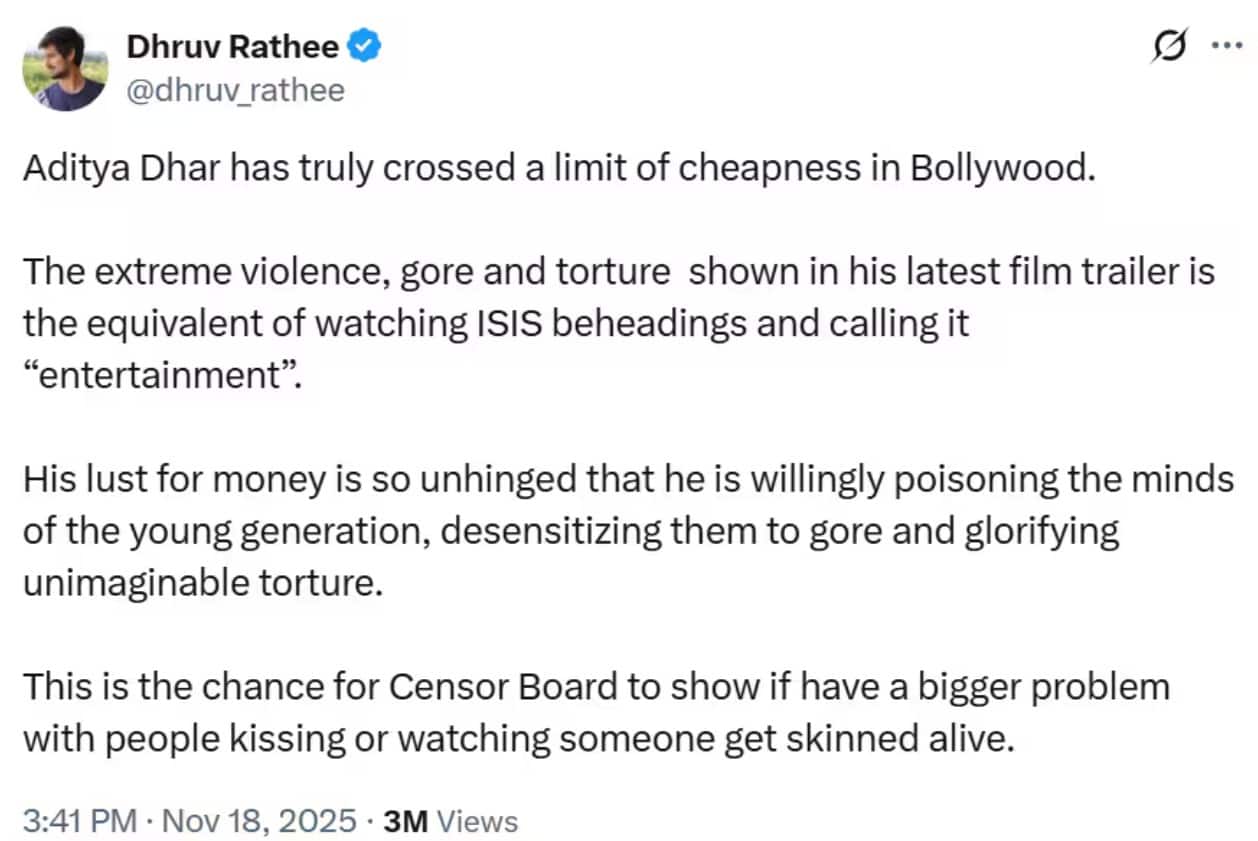This screenshot has width=1258, height=841.
Task: Click the Views label
Action: pyautogui.click(x=478, y=821)
